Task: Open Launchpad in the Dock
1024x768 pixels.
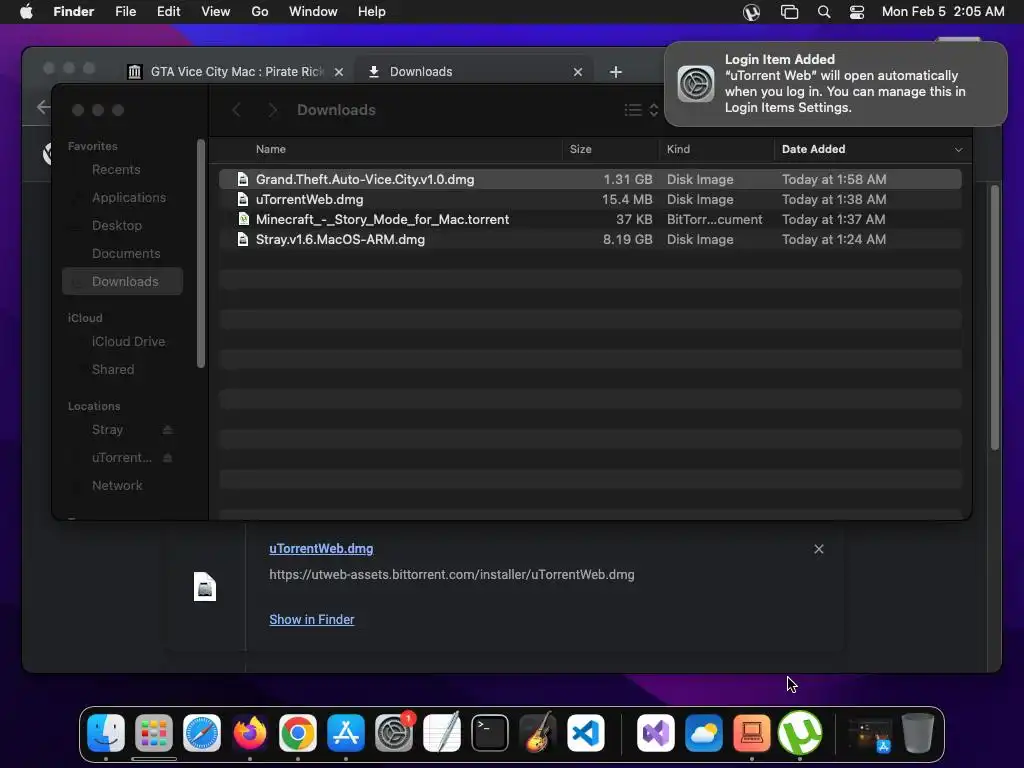Action: click(154, 733)
